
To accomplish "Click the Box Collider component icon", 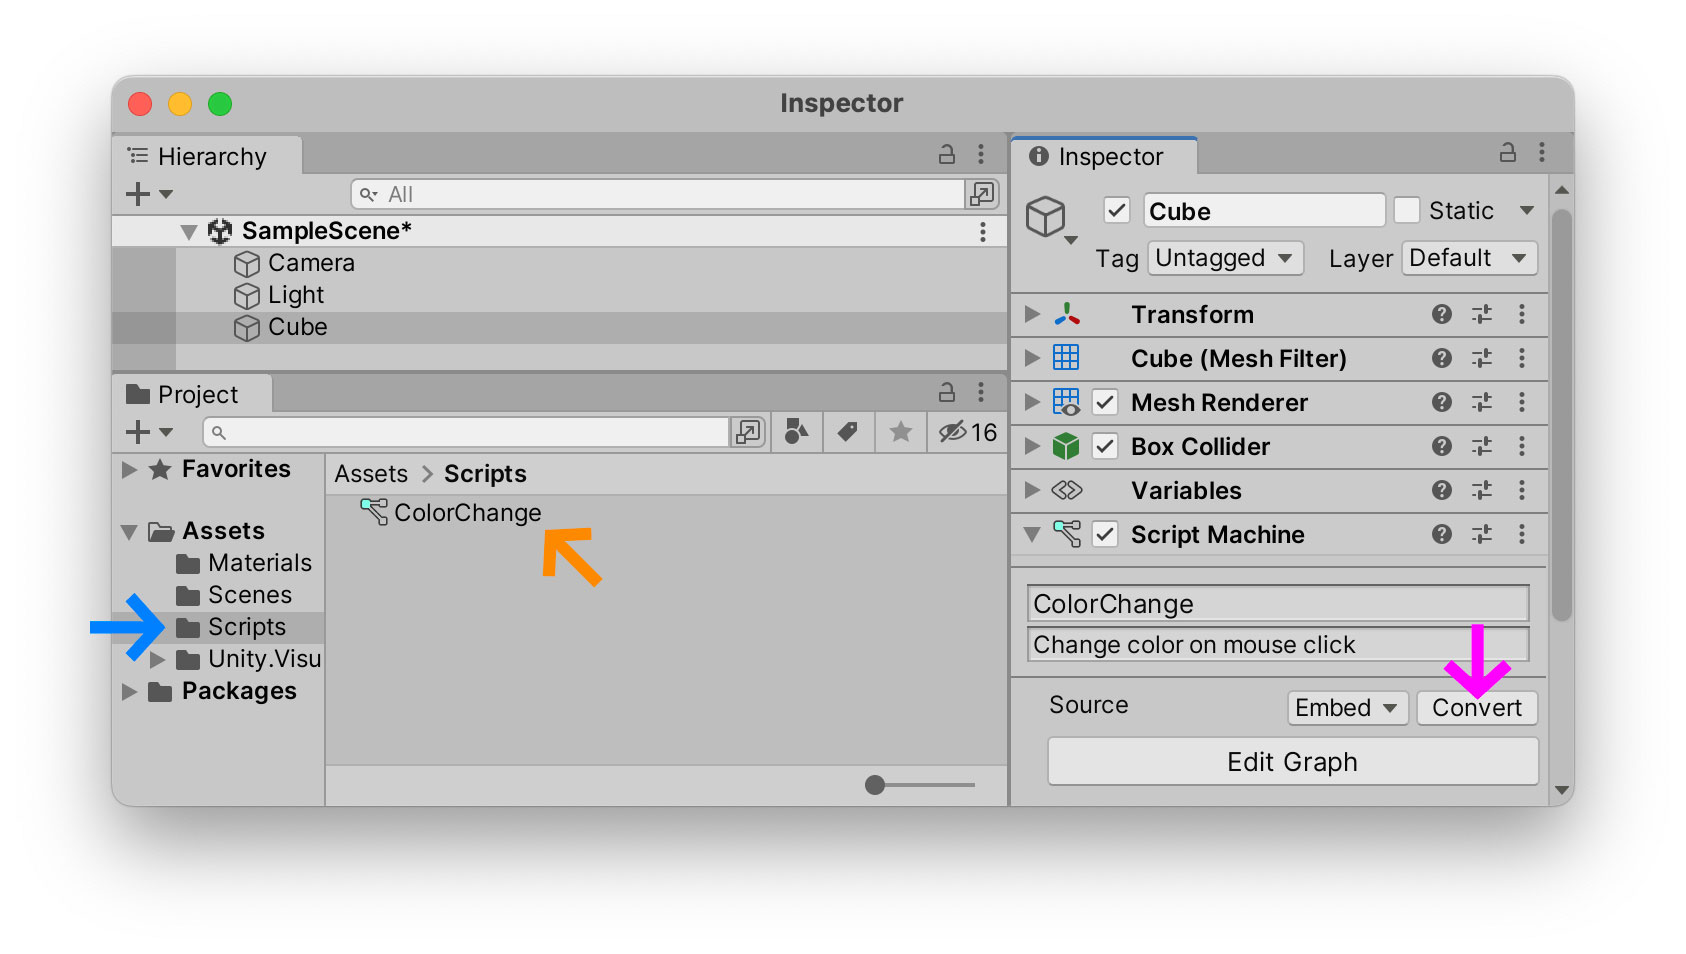I will [x=1067, y=446].
